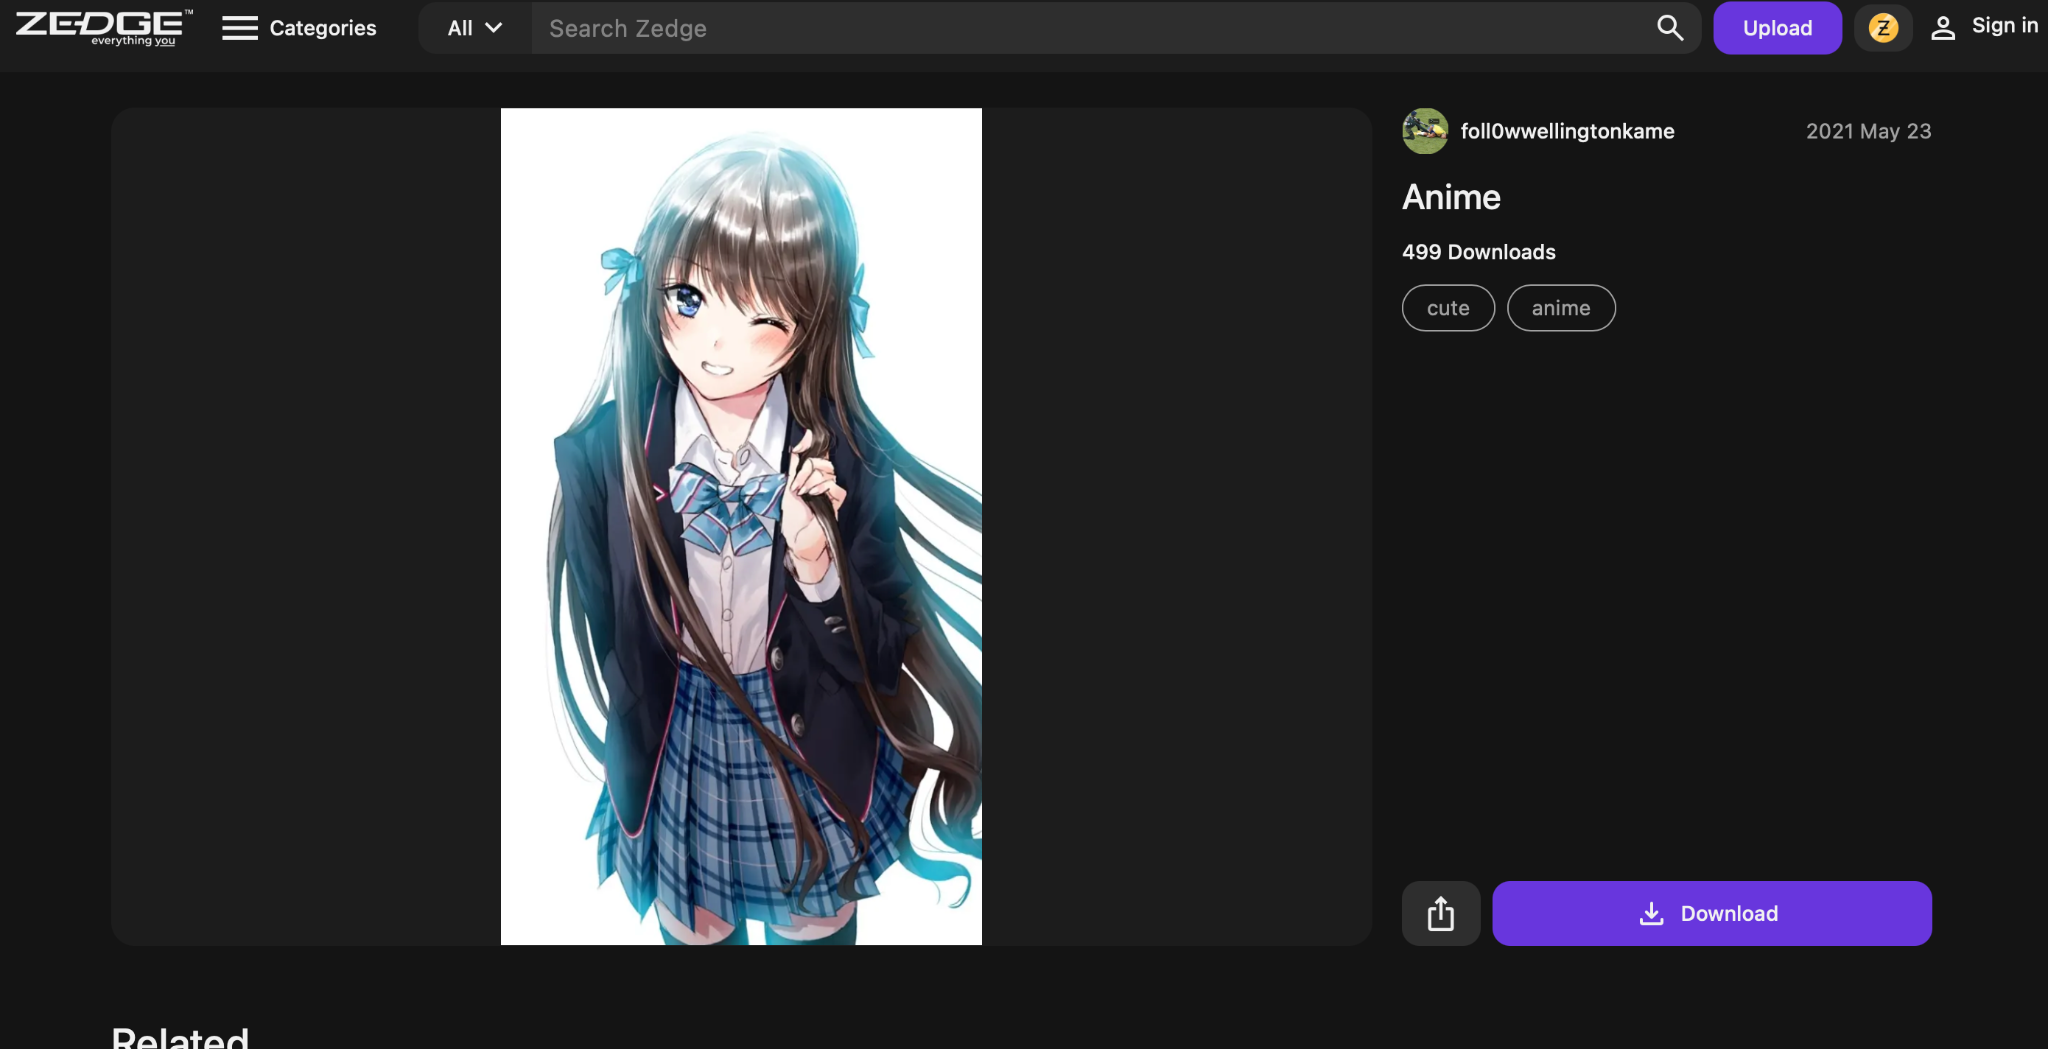
Task: Click the magnifying glass search icon
Action: [1670, 28]
